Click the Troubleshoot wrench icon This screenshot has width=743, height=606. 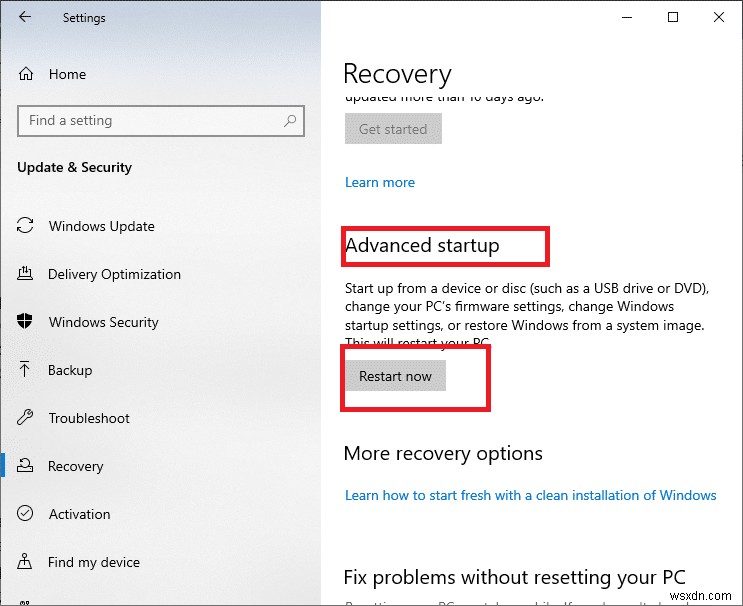coord(26,418)
